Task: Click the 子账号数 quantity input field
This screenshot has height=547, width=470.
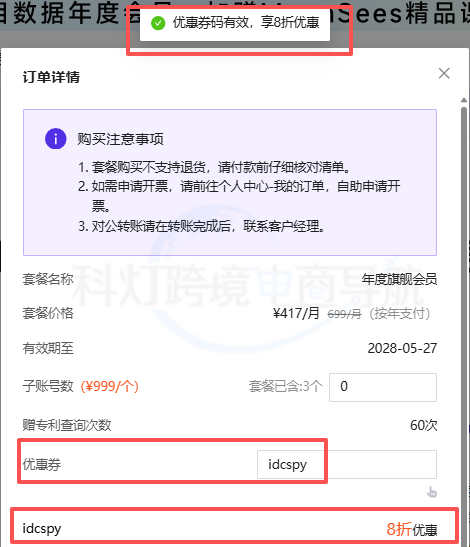Action: [383, 387]
